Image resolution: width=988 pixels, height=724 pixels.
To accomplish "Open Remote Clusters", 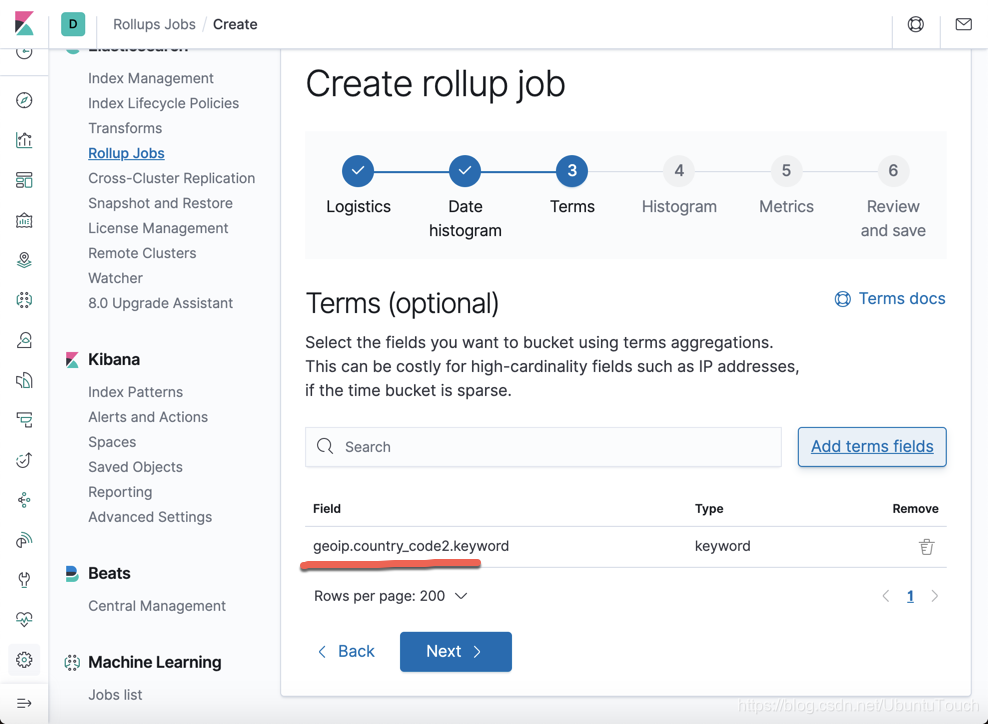I will [142, 253].
